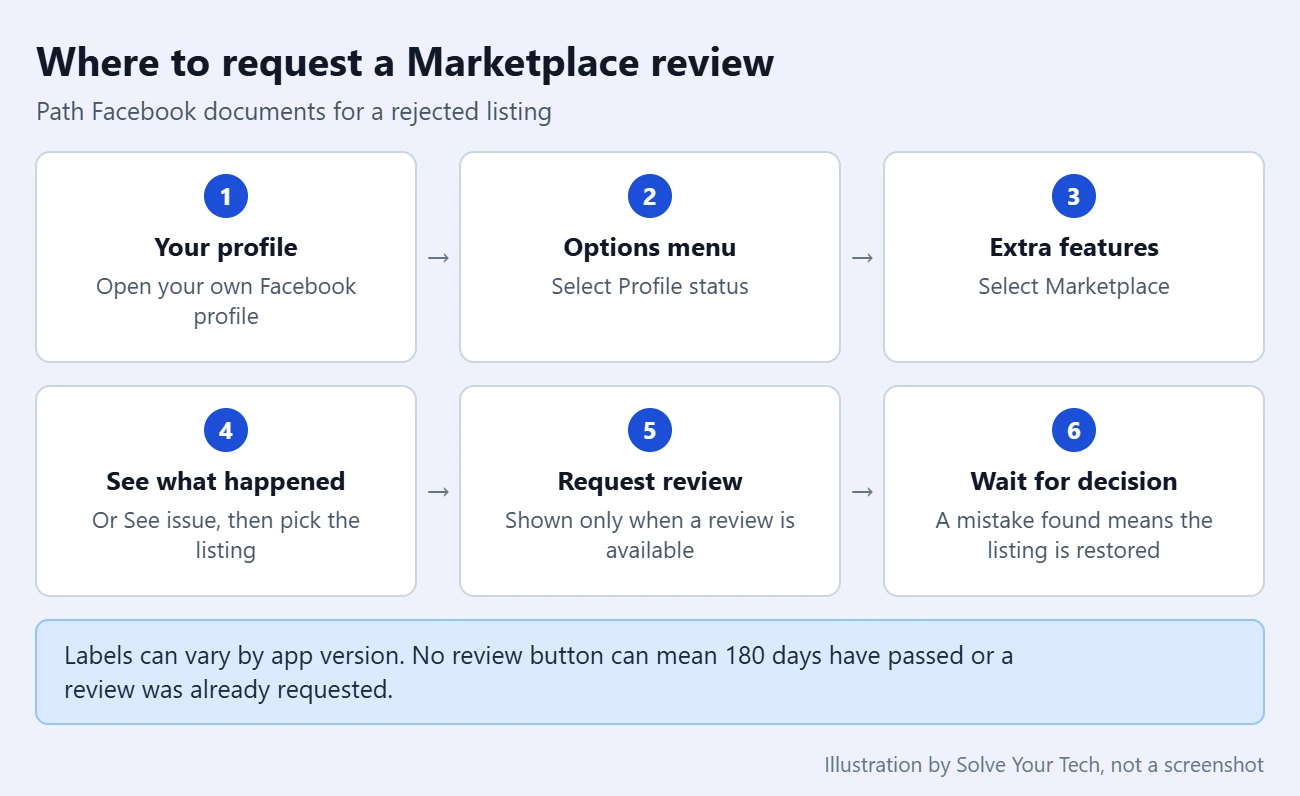Select the "Request review" heading
This screenshot has height=796, width=1300.
650,481
